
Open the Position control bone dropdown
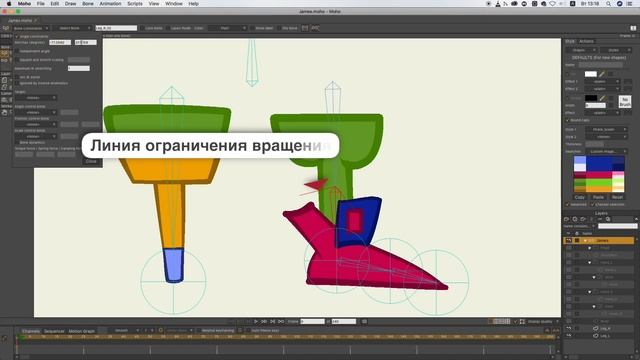(36, 124)
